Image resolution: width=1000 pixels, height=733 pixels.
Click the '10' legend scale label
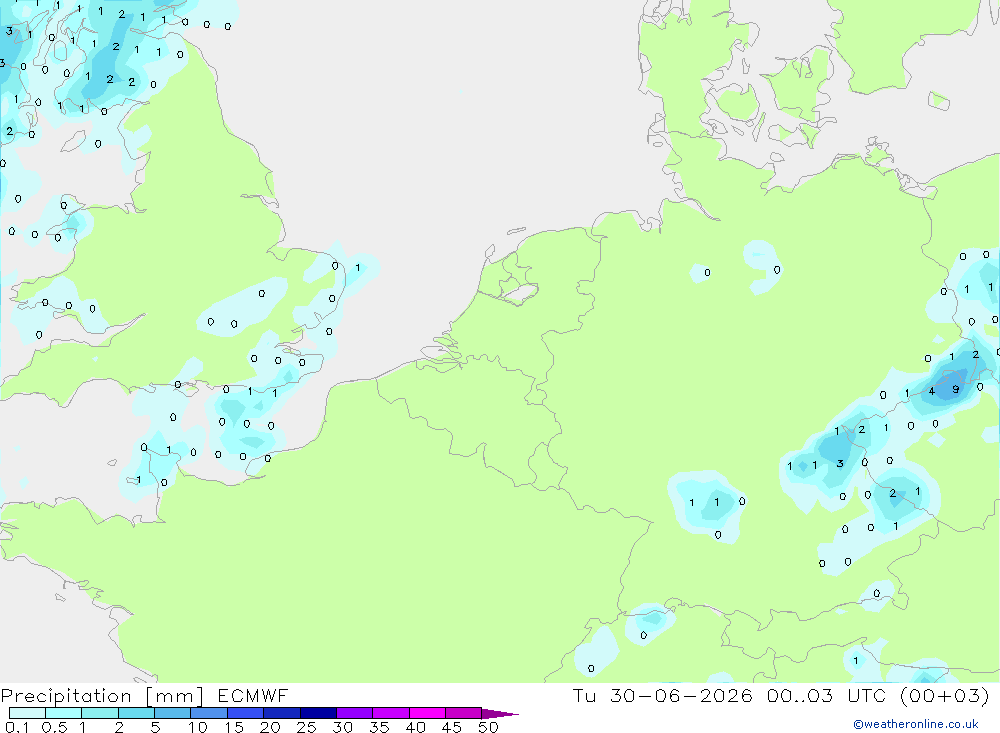coord(198,727)
